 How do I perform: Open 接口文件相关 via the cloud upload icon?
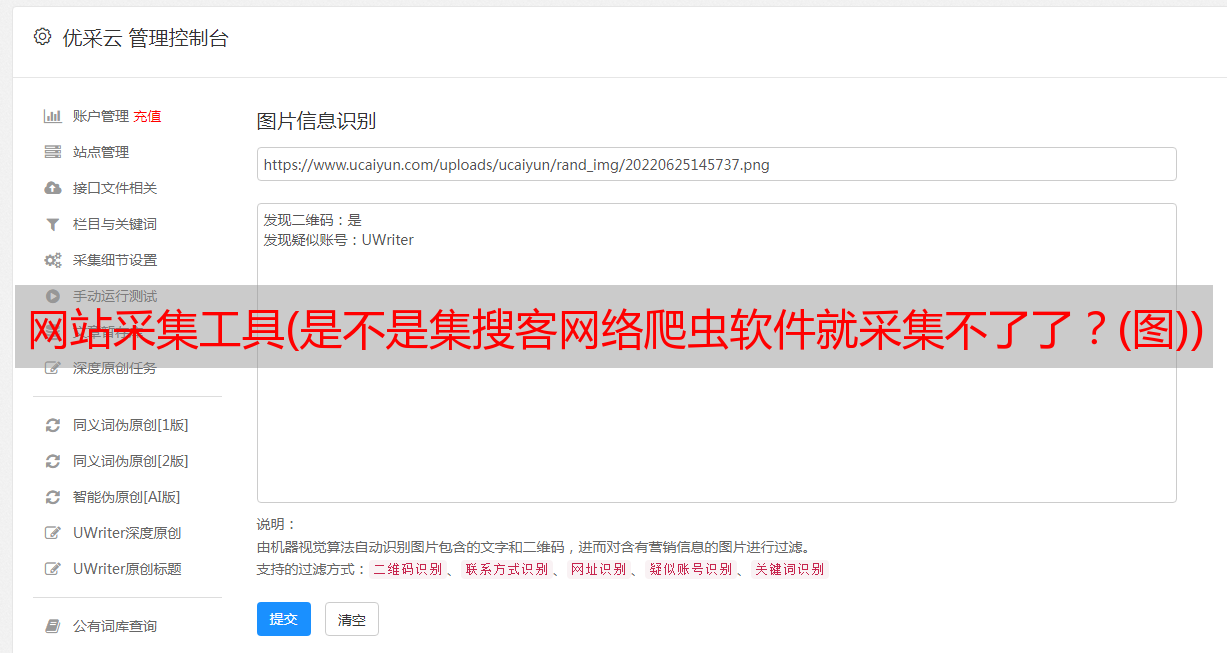[x=53, y=188]
